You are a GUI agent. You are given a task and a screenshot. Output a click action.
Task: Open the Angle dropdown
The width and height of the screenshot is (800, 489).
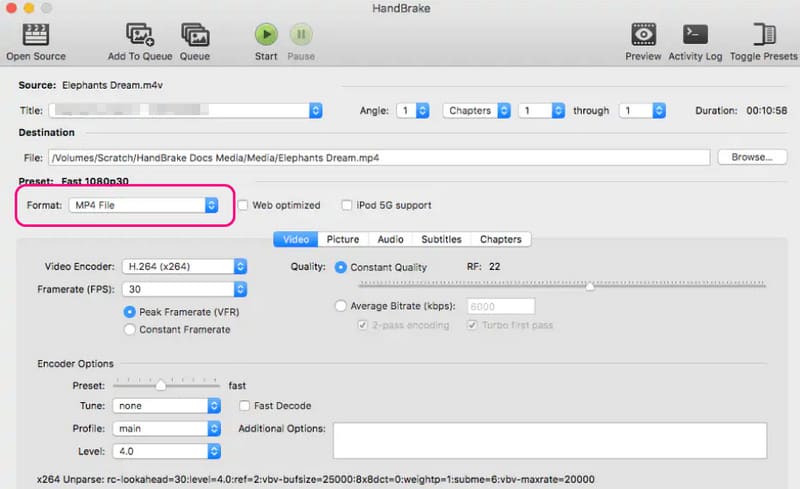413,110
